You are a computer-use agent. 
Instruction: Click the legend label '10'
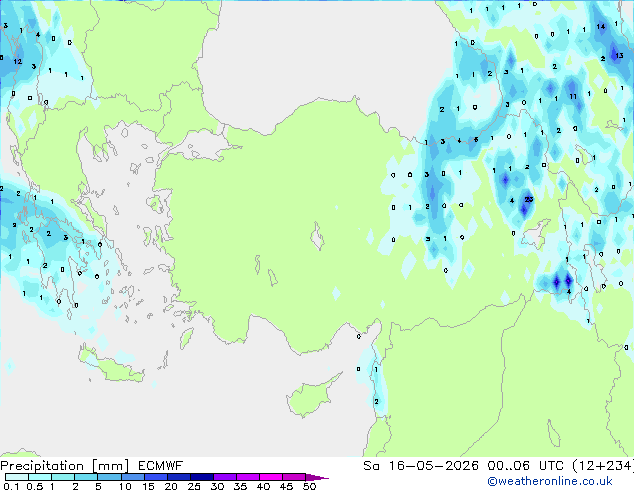125,486
